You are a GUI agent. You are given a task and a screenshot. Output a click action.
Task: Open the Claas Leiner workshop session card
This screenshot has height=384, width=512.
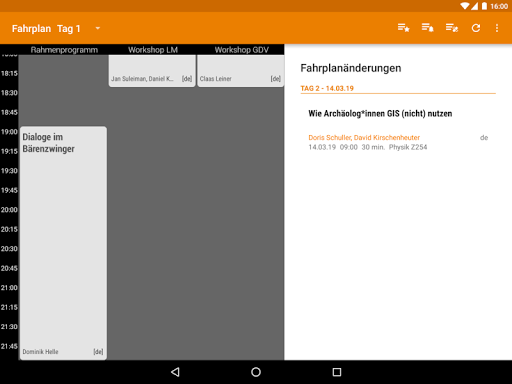pos(241,71)
